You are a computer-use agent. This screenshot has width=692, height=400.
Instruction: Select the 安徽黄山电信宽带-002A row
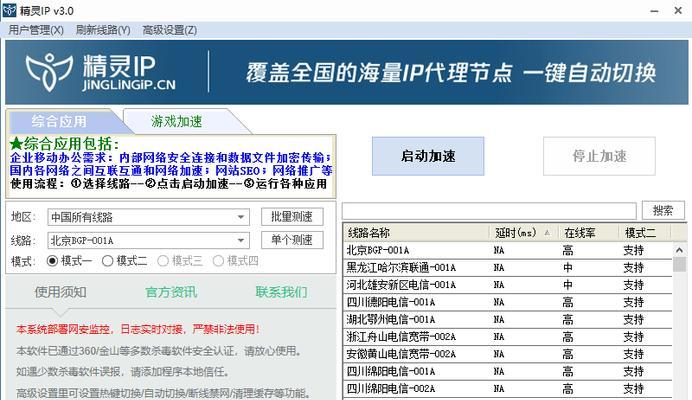[x=508, y=354]
